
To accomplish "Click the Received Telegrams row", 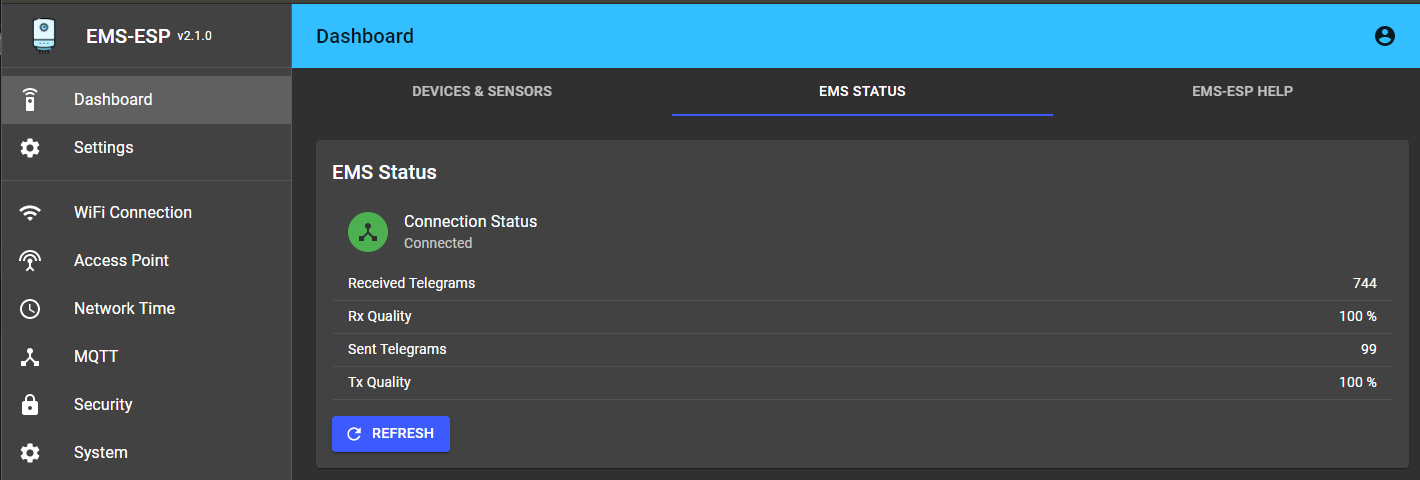I will pos(862,284).
